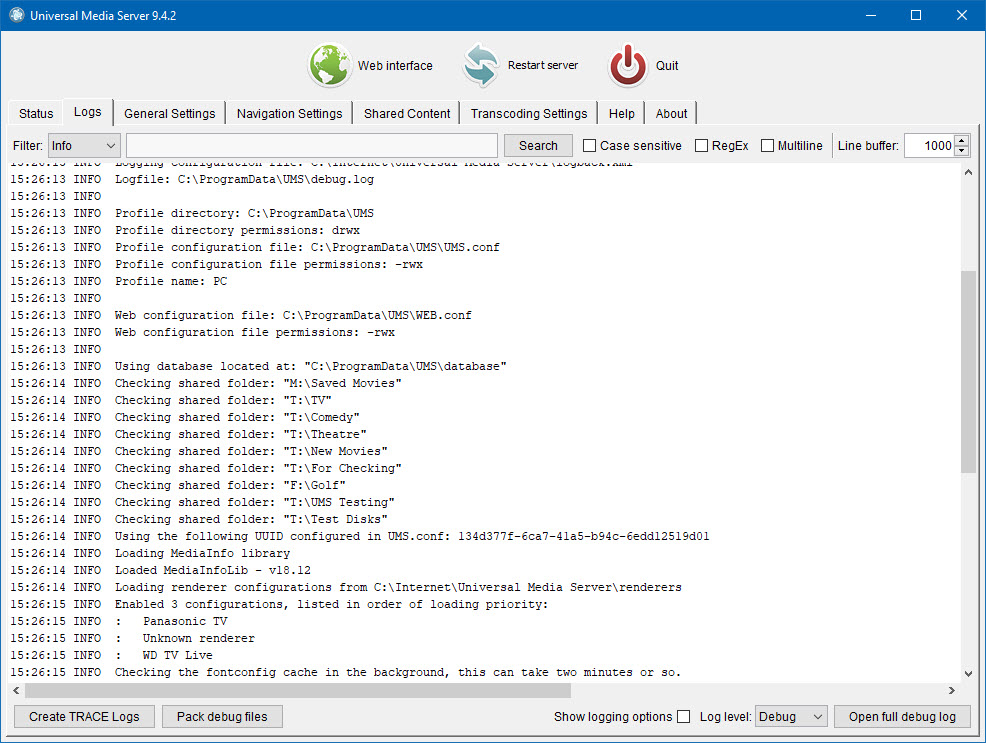Click the log line for shared folder "T:\For Checking"
Image resolution: width=986 pixels, height=743 pixels.
(206, 468)
